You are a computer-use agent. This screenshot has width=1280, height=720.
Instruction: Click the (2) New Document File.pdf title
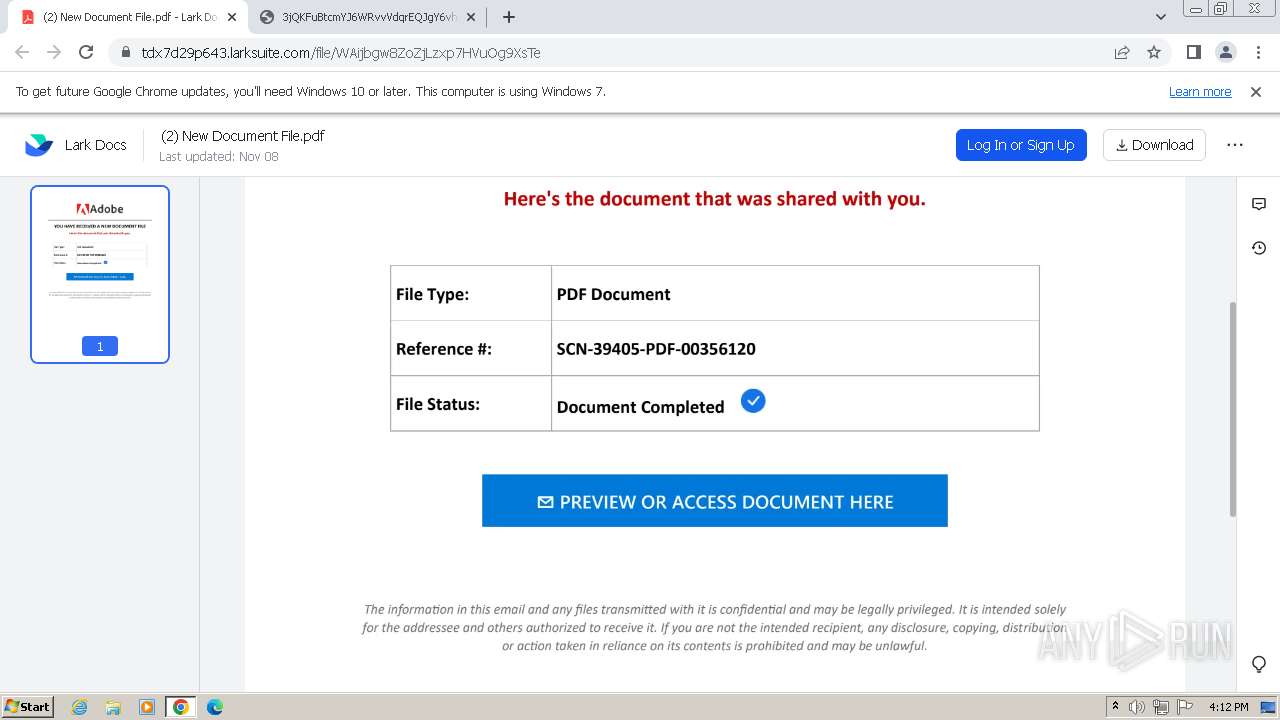tap(243, 136)
